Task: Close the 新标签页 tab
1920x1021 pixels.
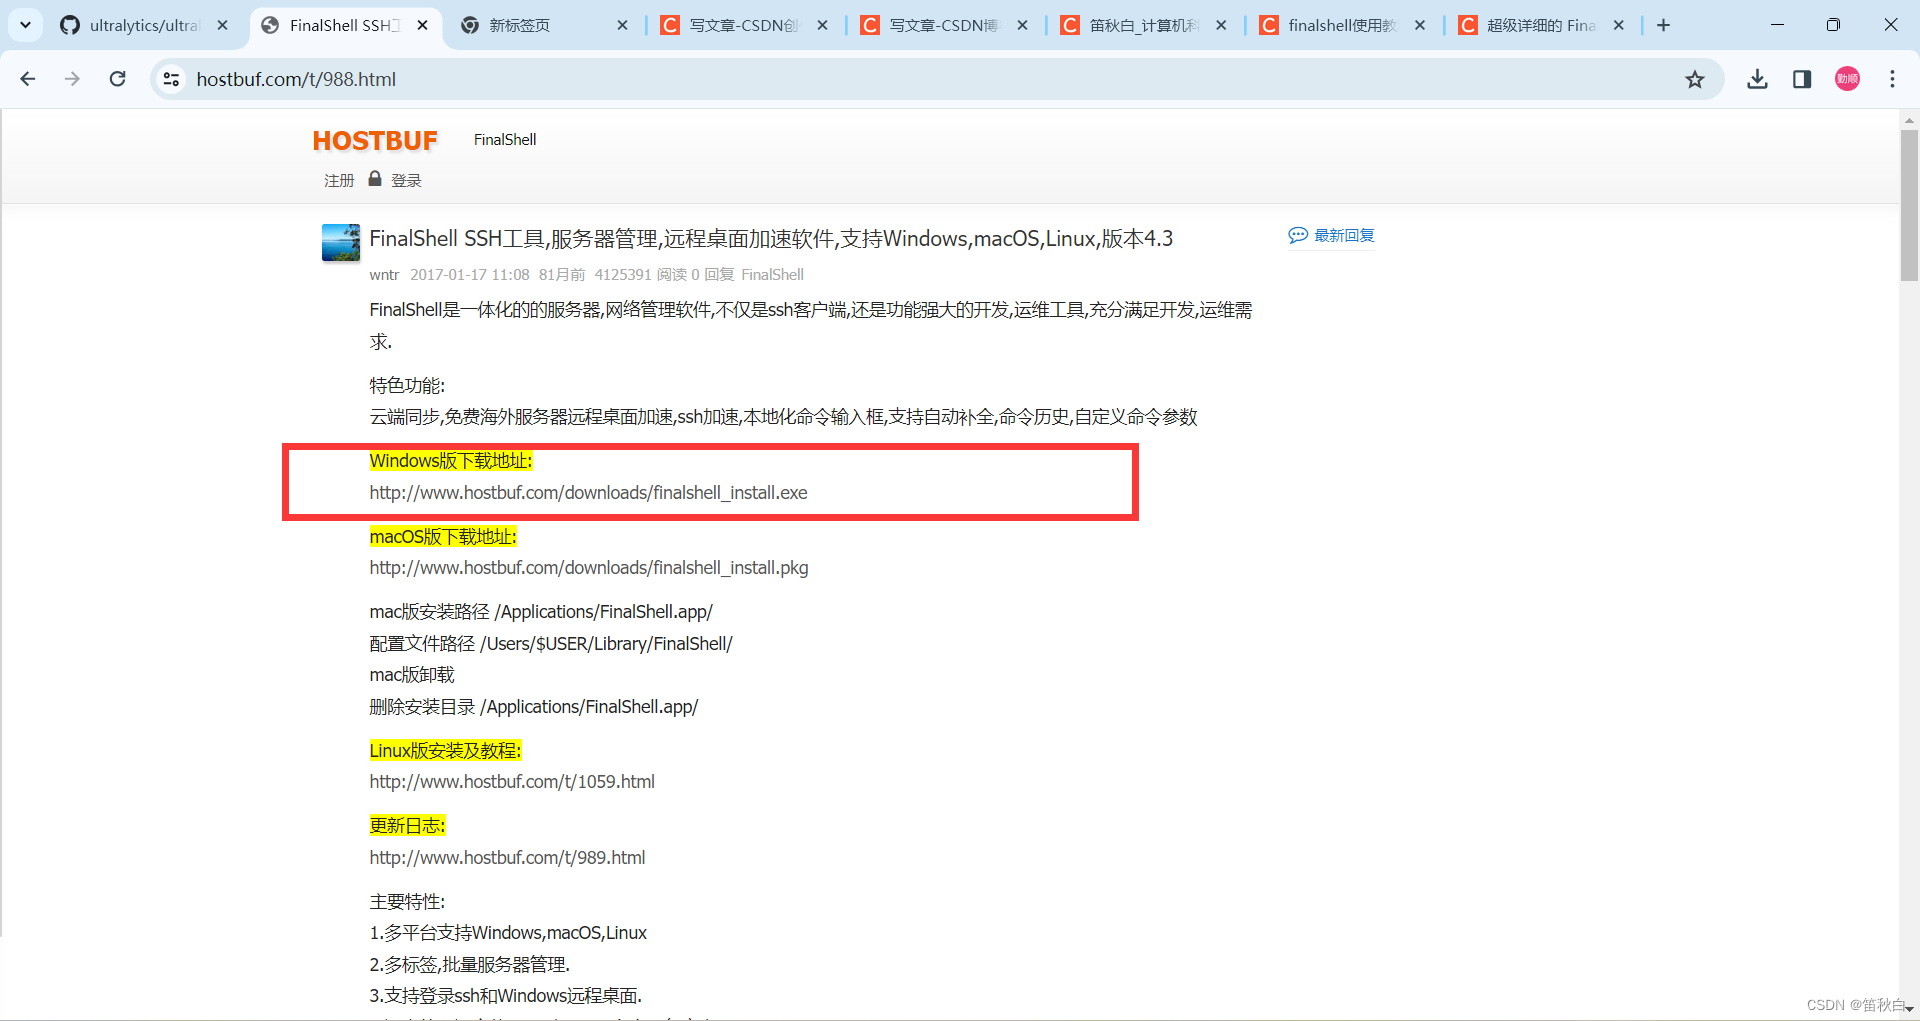Action: tap(622, 25)
